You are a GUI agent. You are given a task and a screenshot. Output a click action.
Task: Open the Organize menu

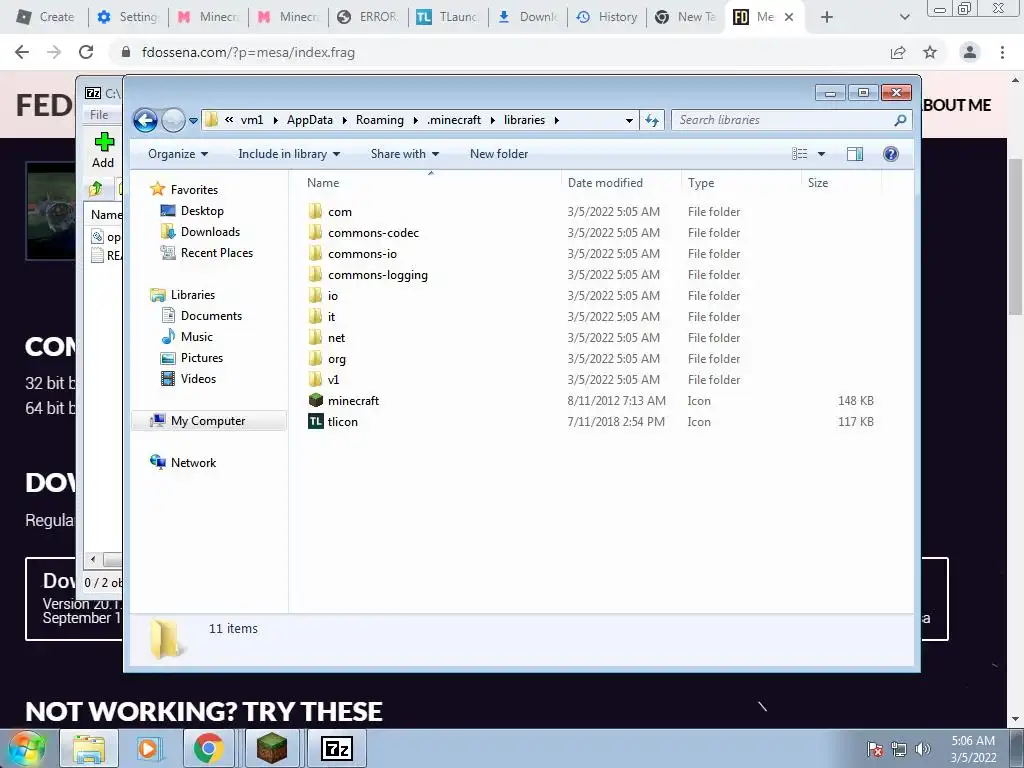pyautogui.click(x=178, y=154)
